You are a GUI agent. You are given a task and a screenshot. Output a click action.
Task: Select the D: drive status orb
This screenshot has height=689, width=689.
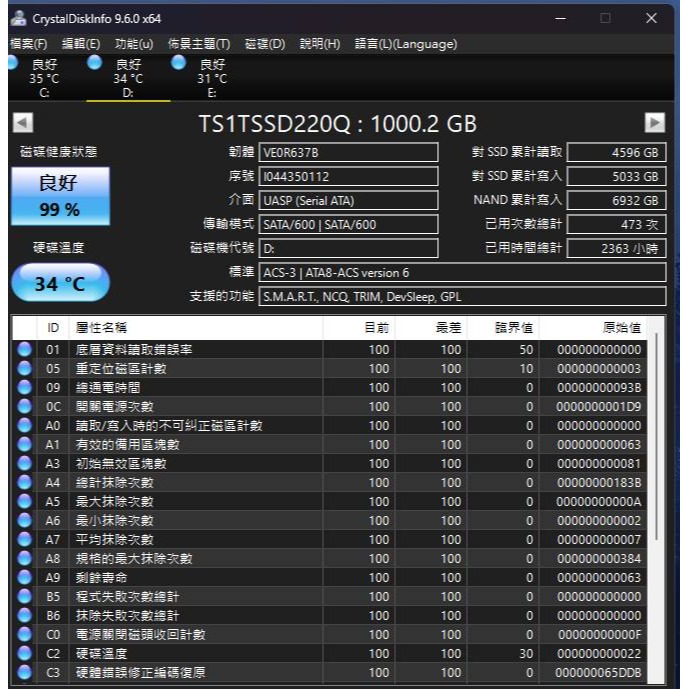click(x=94, y=63)
